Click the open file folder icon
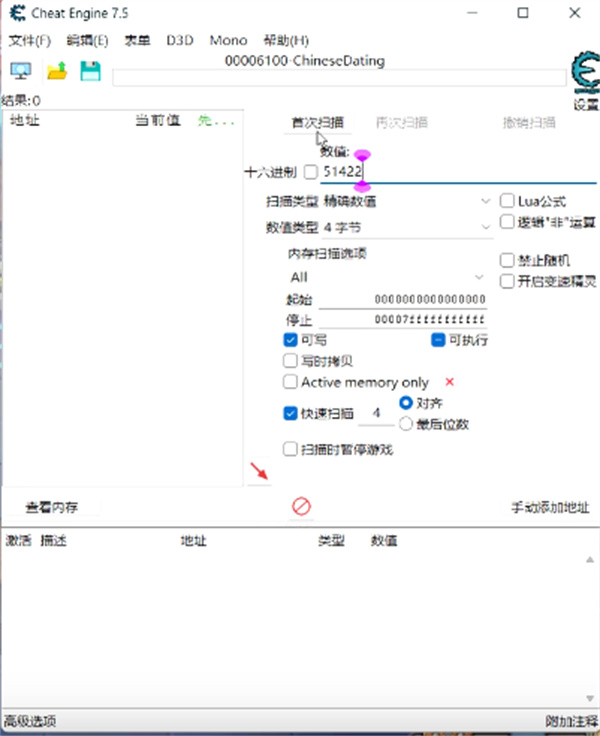Image resolution: width=600 pixels, height=736 pixels. coord(56,71)
